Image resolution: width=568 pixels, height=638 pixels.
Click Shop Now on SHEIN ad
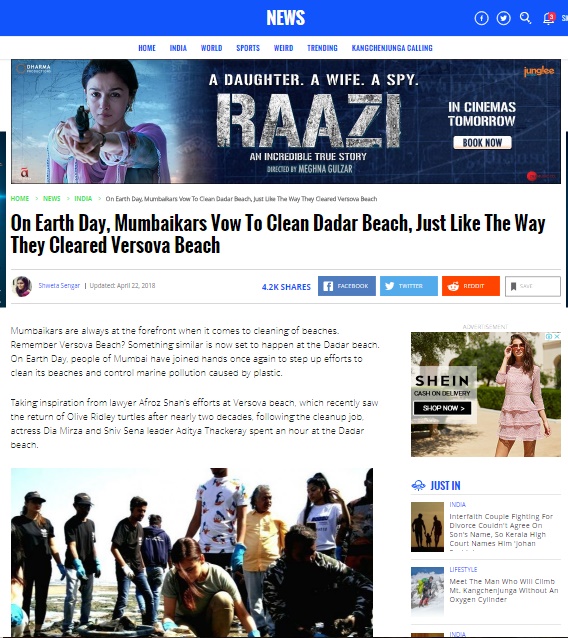(443, 408)
